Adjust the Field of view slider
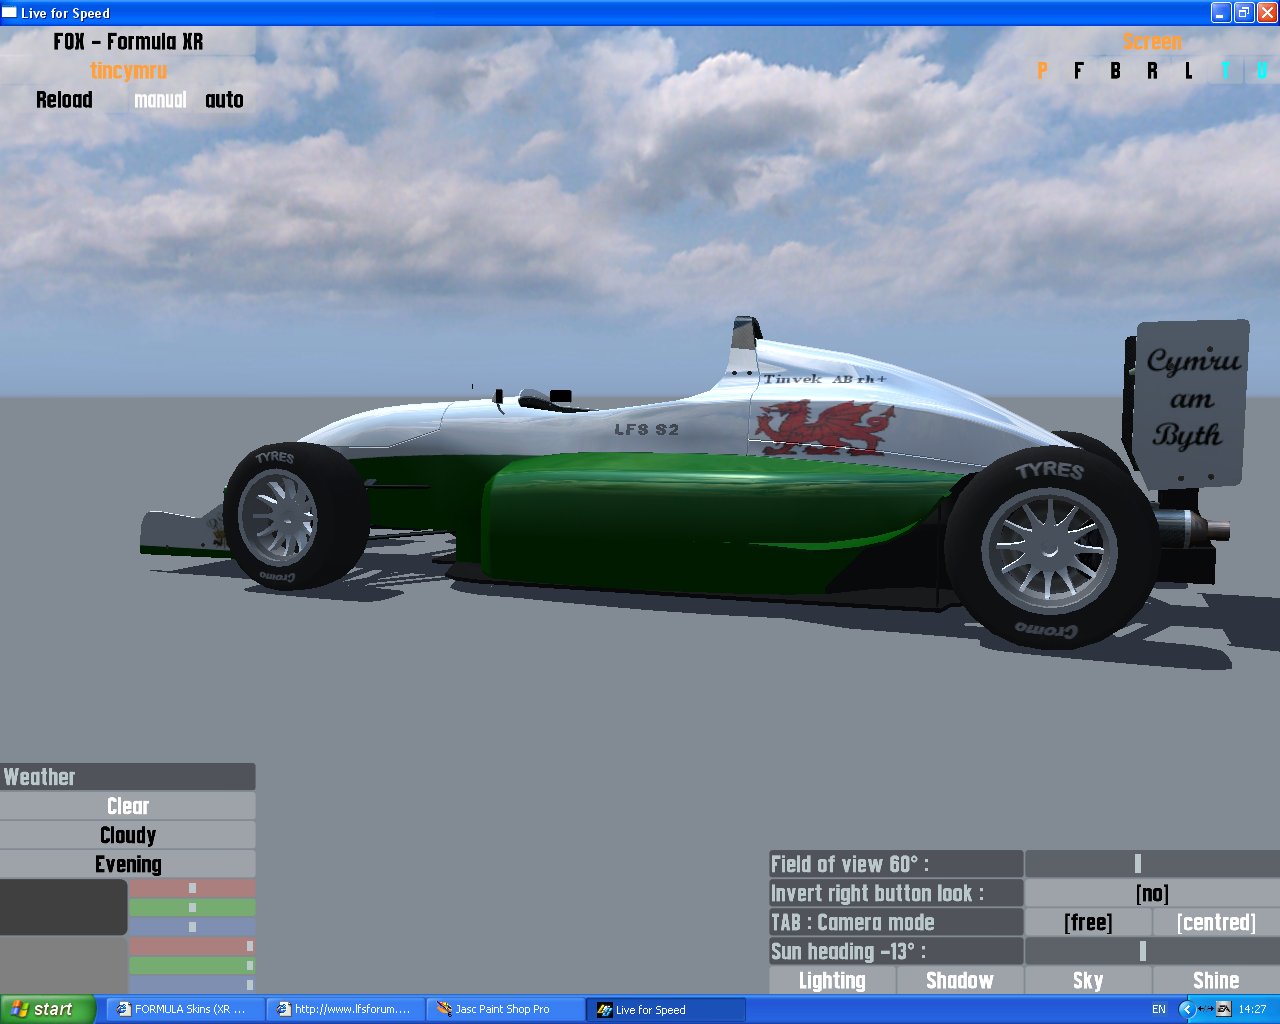The image size is (1280, 1024). (1152, 864)
